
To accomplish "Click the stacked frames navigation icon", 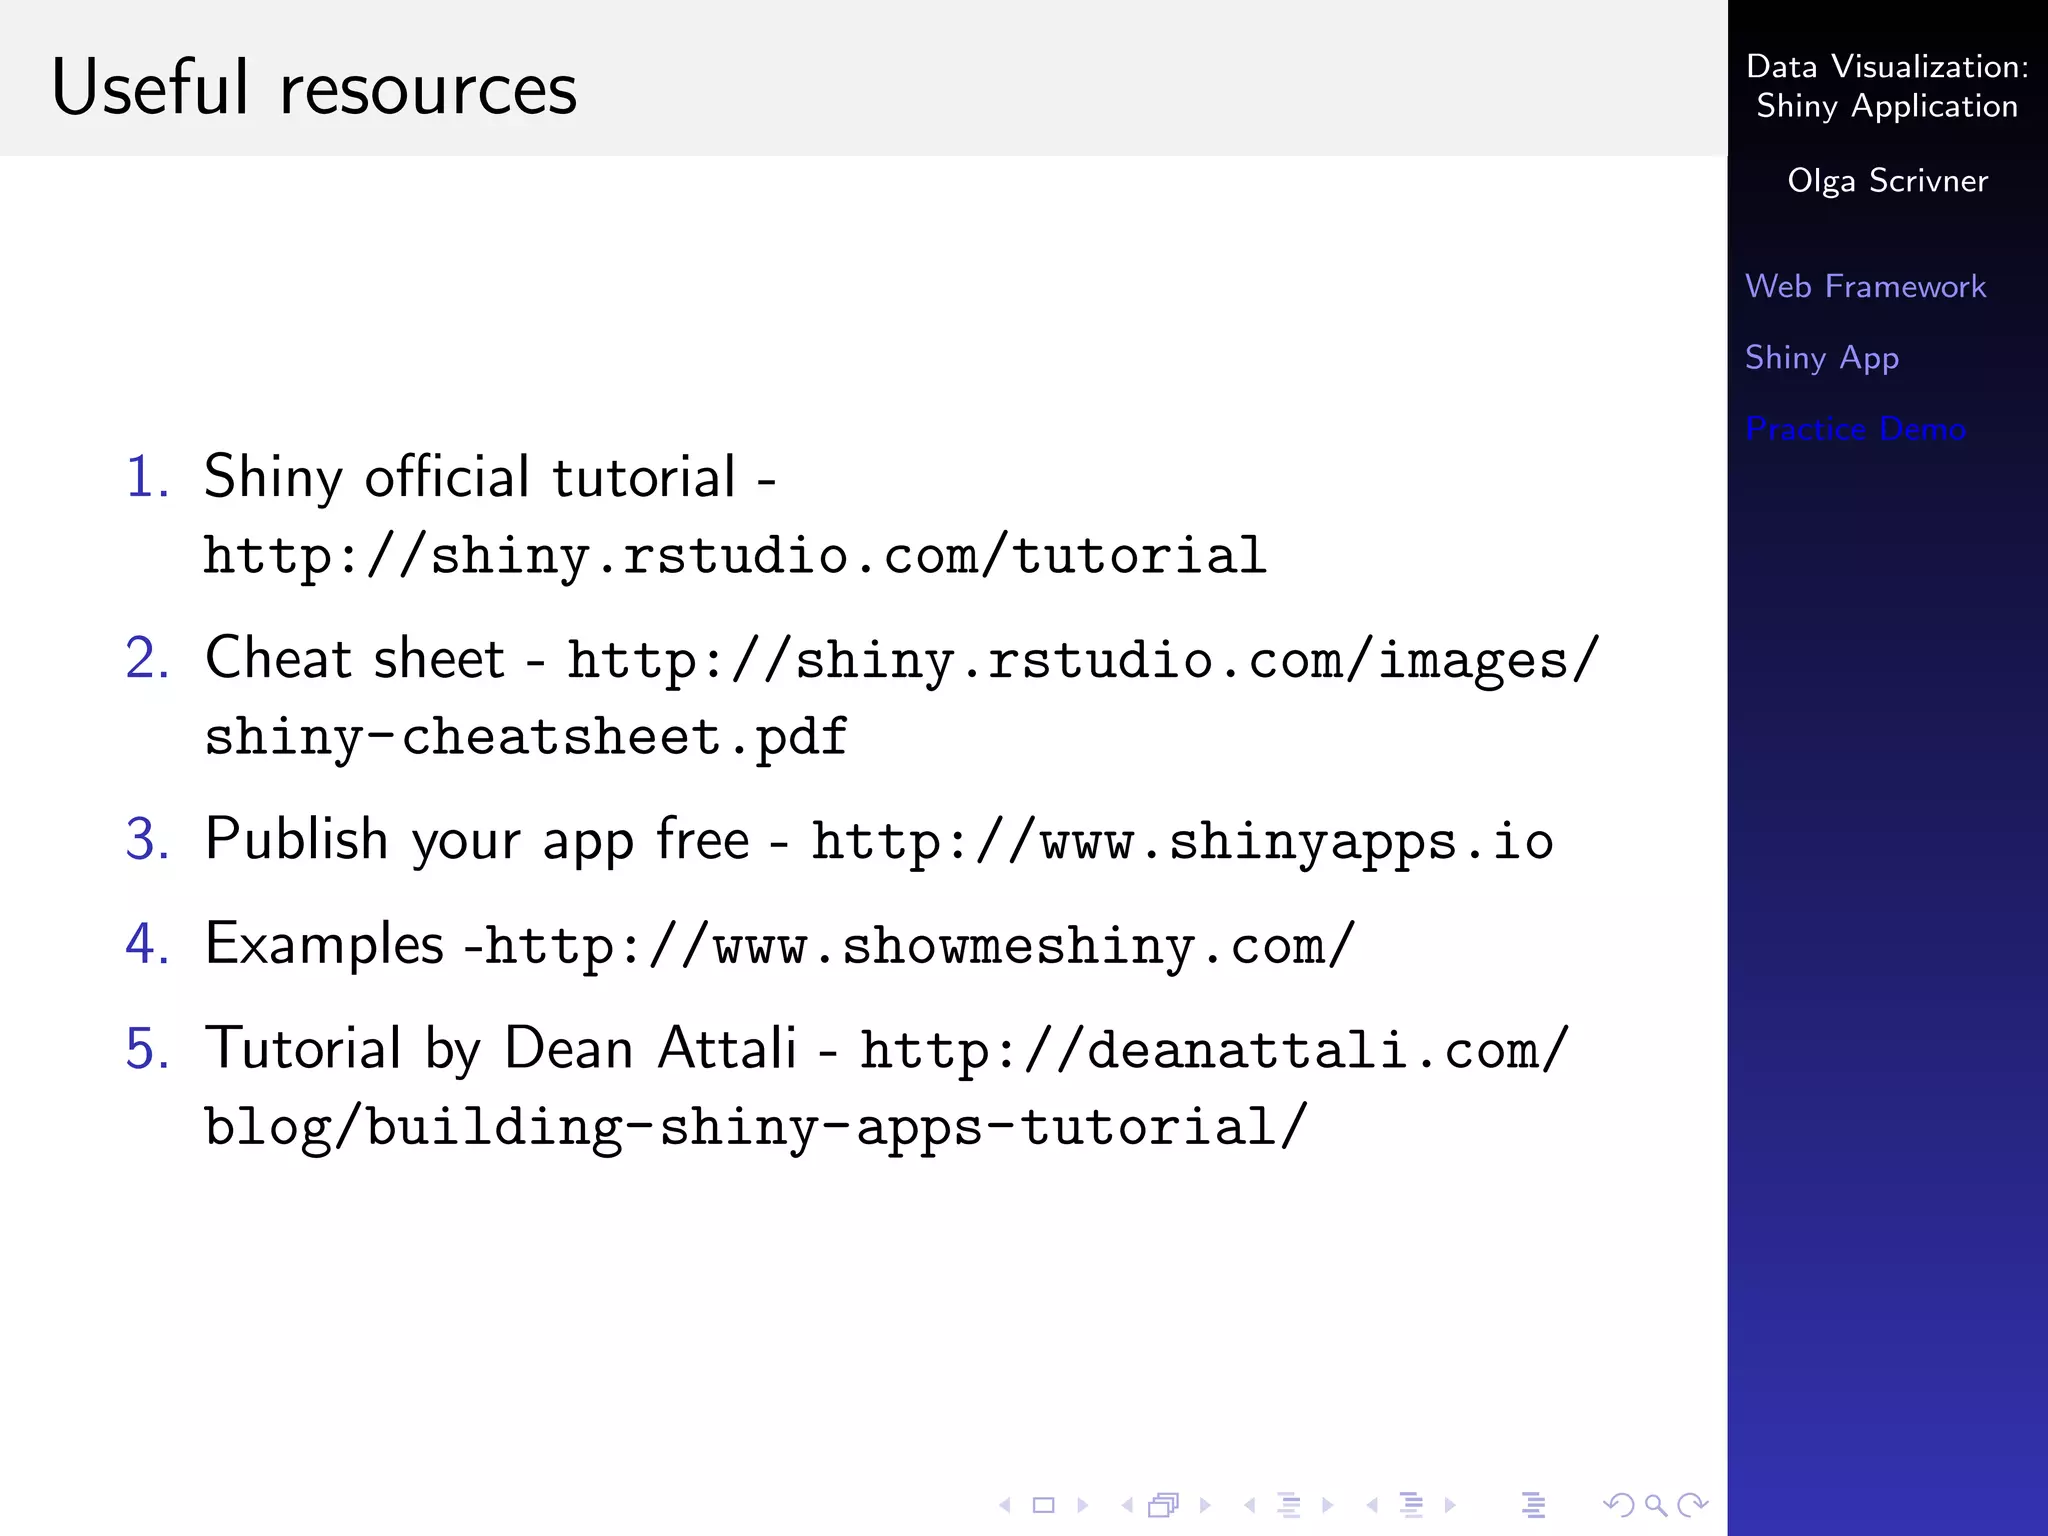I will click(x=1164, y=1505).
